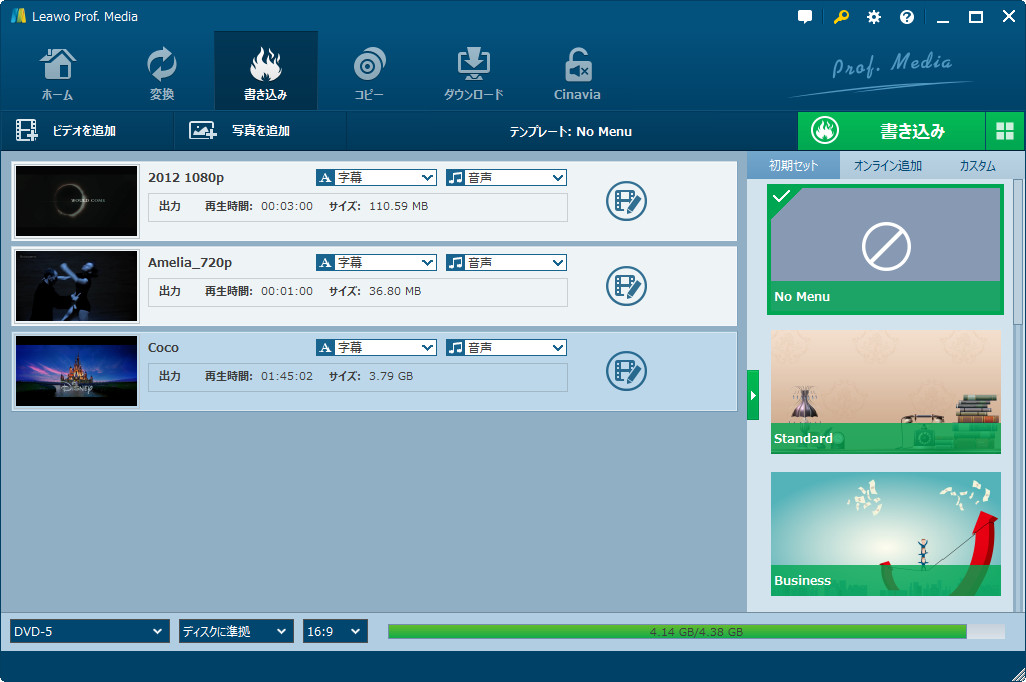Open audio dropdown for Amelia_720p

[x=506, y=262]
